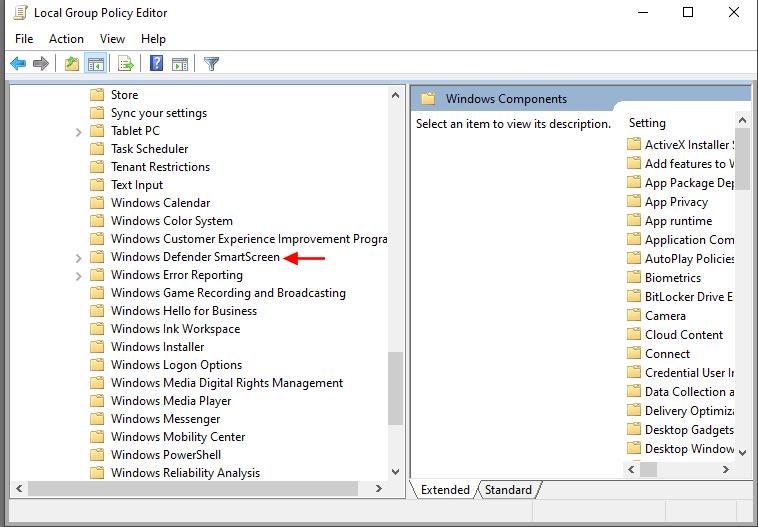Select Text Input tree item
Image resolution: width=758 pixels, height=527 pixels.
(x=137, y=185)
